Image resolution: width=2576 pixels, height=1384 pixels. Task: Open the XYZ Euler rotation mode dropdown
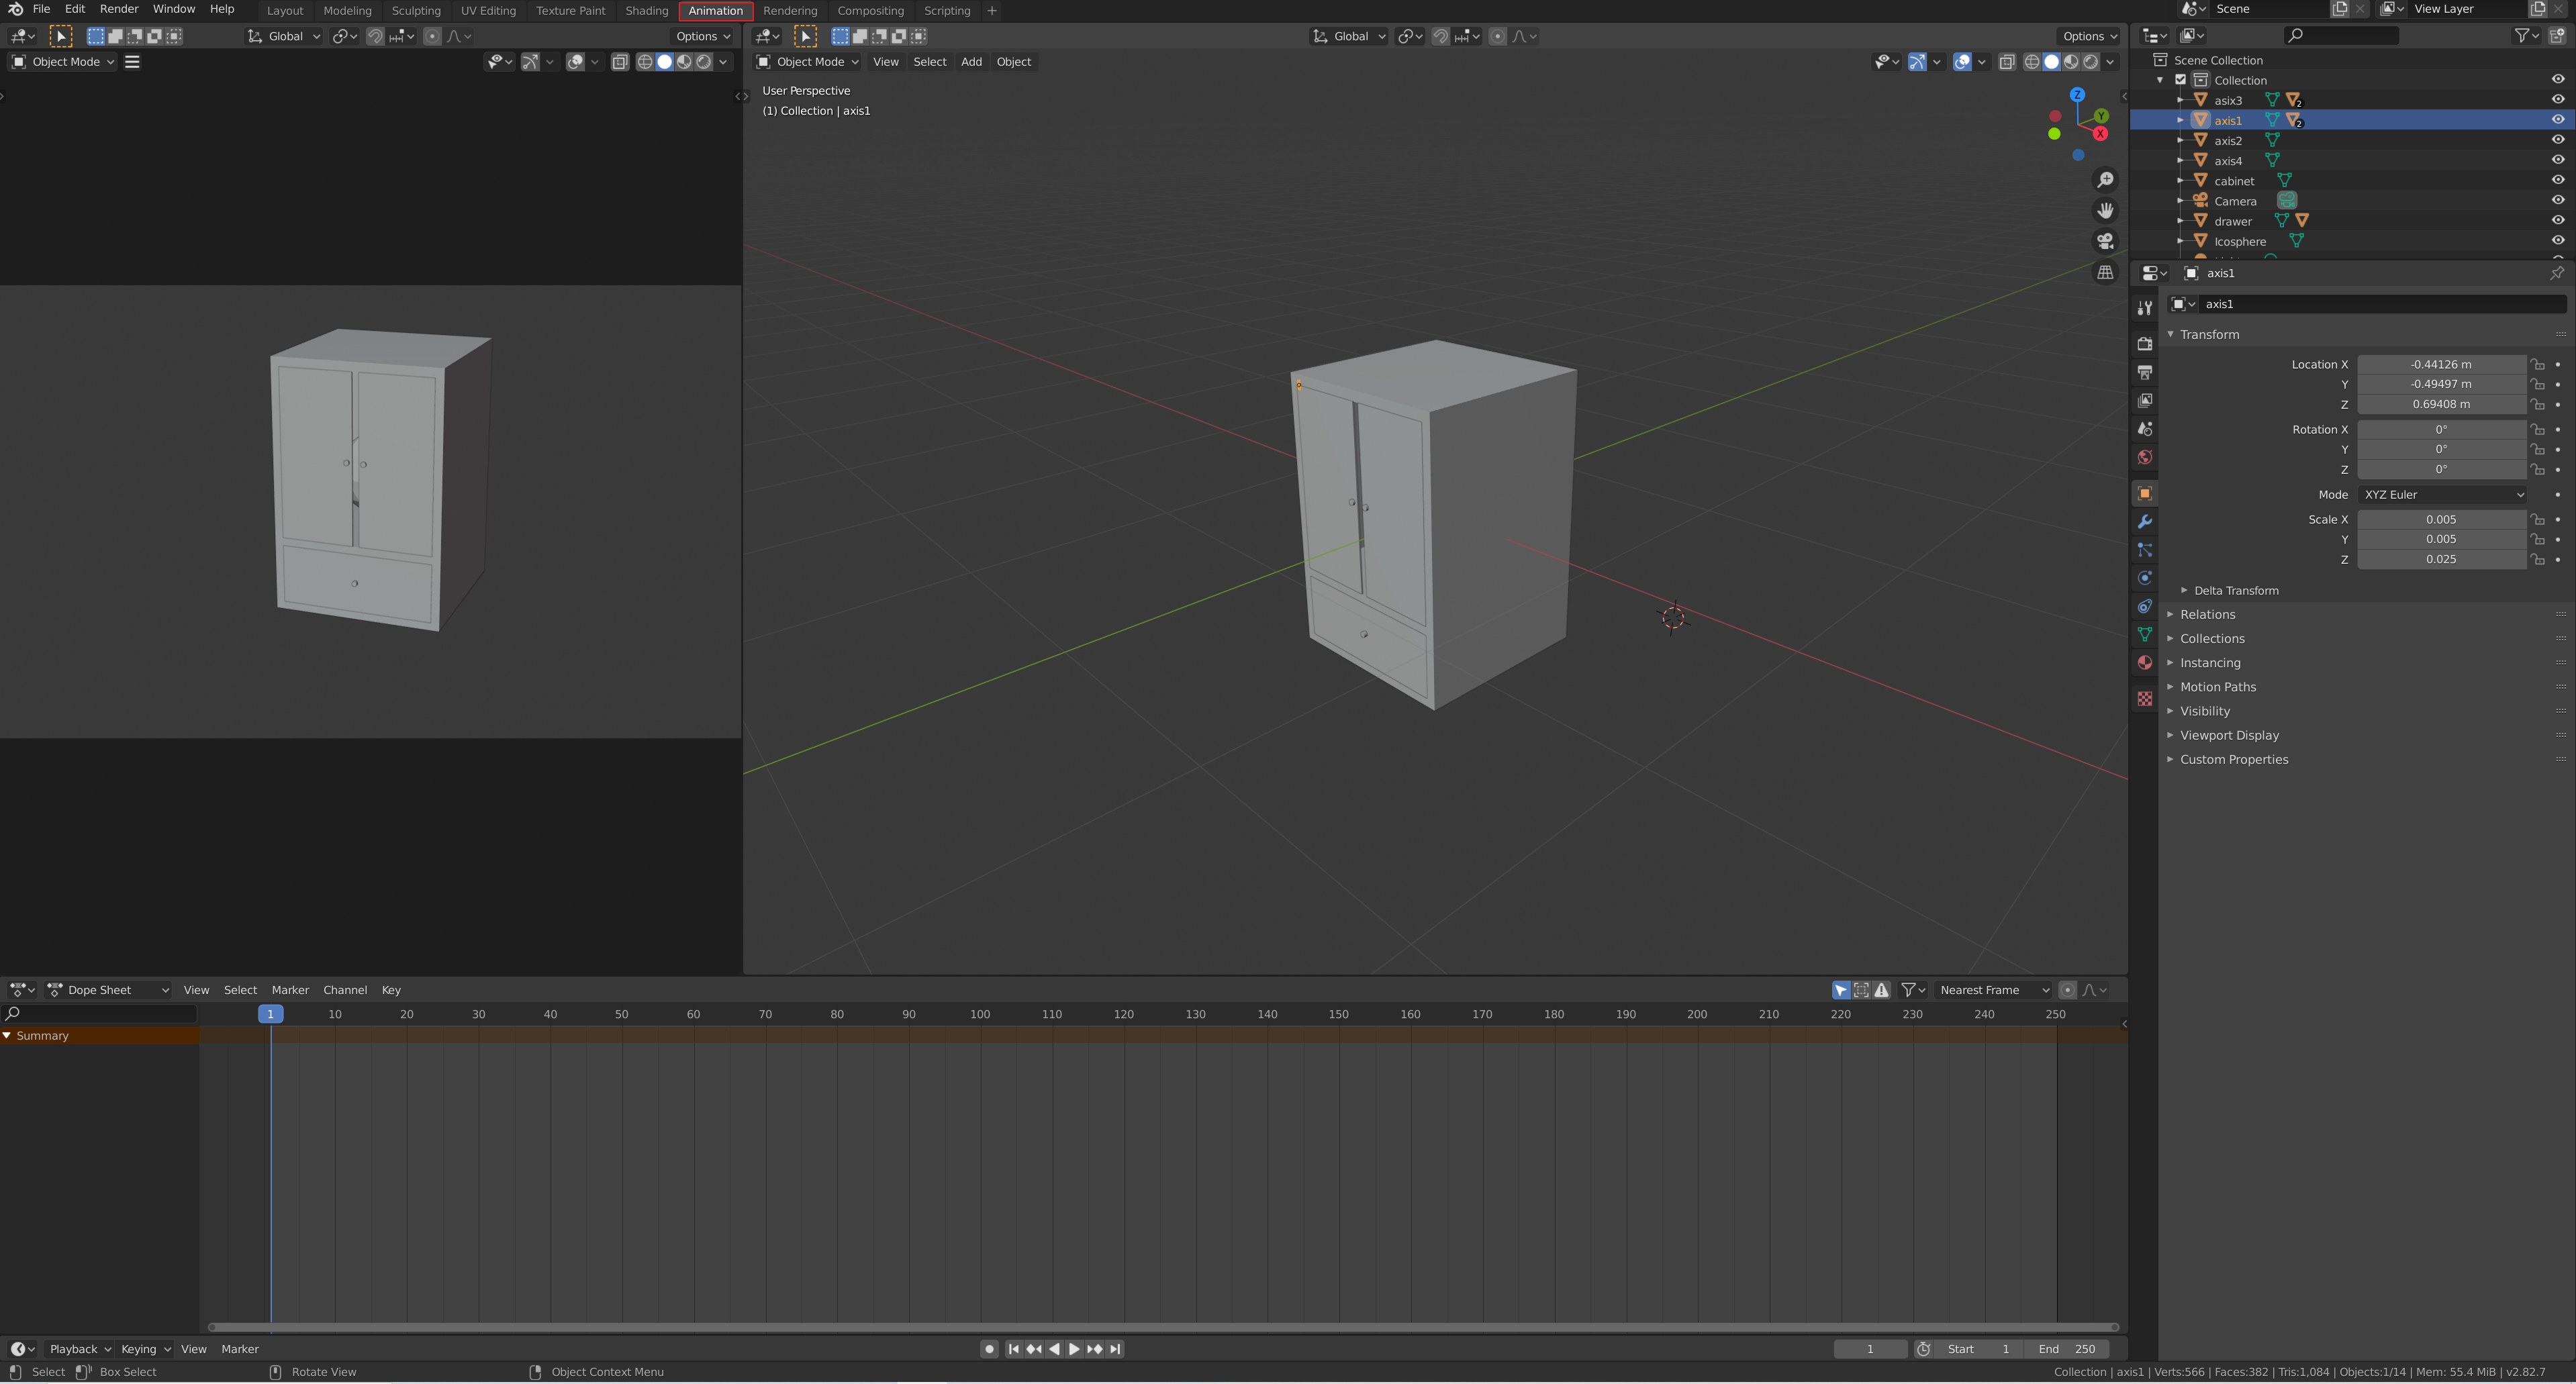coord(2441,495)
